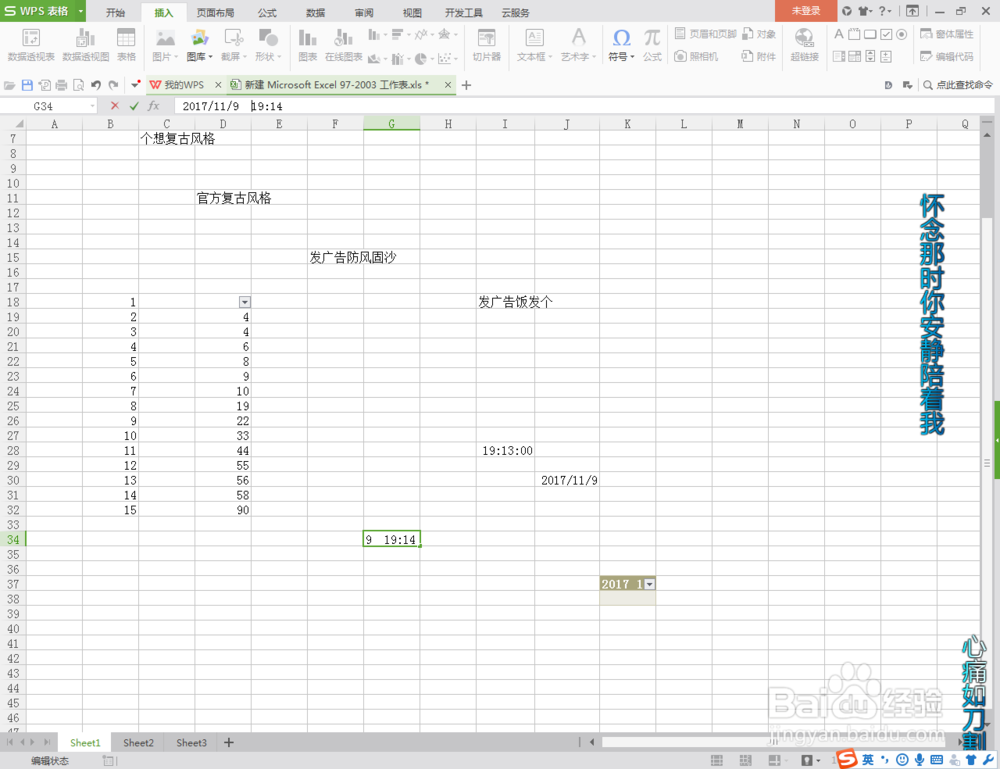Insert a PivotChart (数据透视图)
This screenshot has width=1000, height=769.
85,45
